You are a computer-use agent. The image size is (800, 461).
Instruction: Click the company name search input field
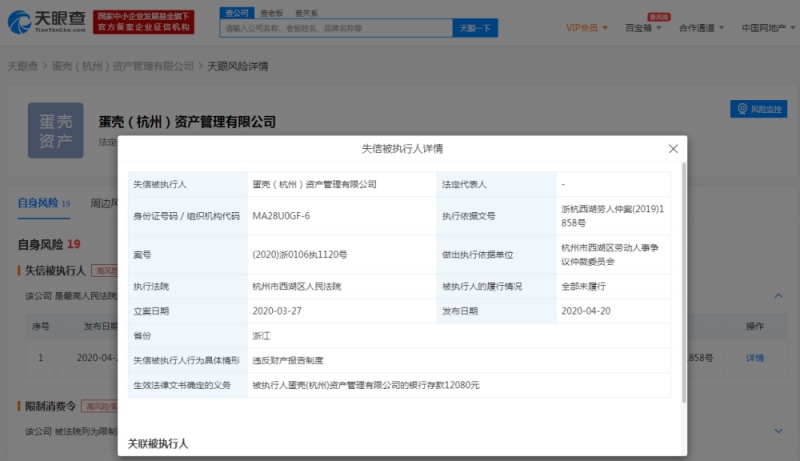tap(336, 28)
